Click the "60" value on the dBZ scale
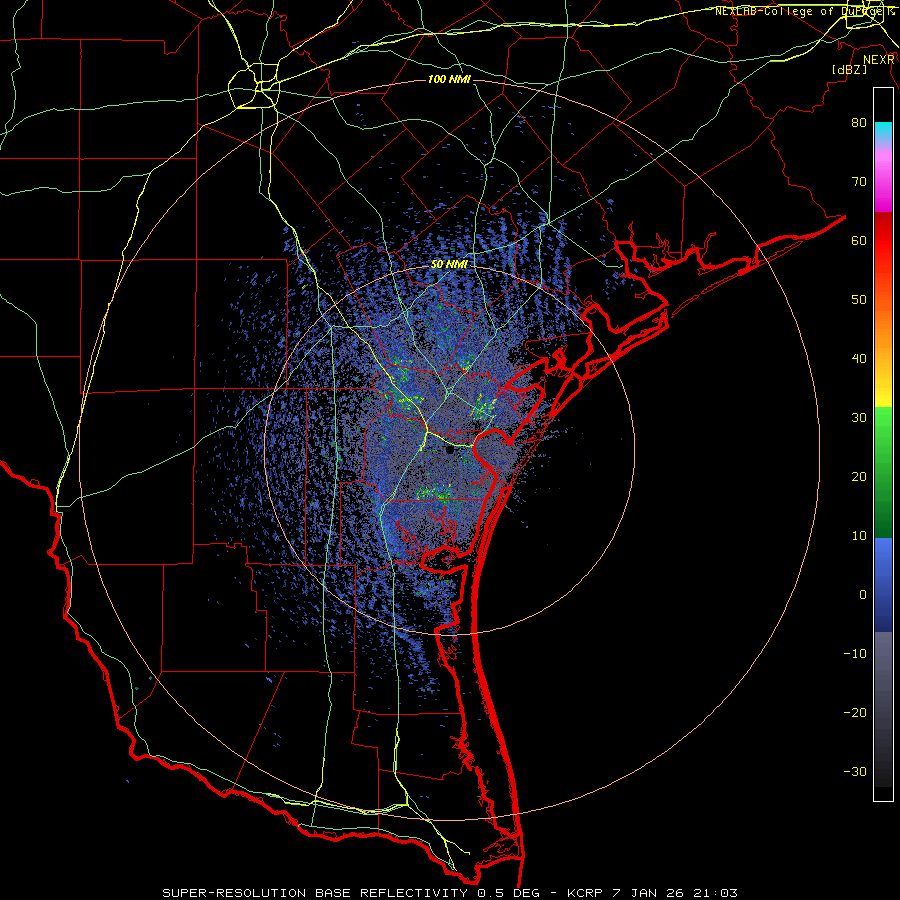This screenshot has width=900, height=900. (x=859, y=241)
